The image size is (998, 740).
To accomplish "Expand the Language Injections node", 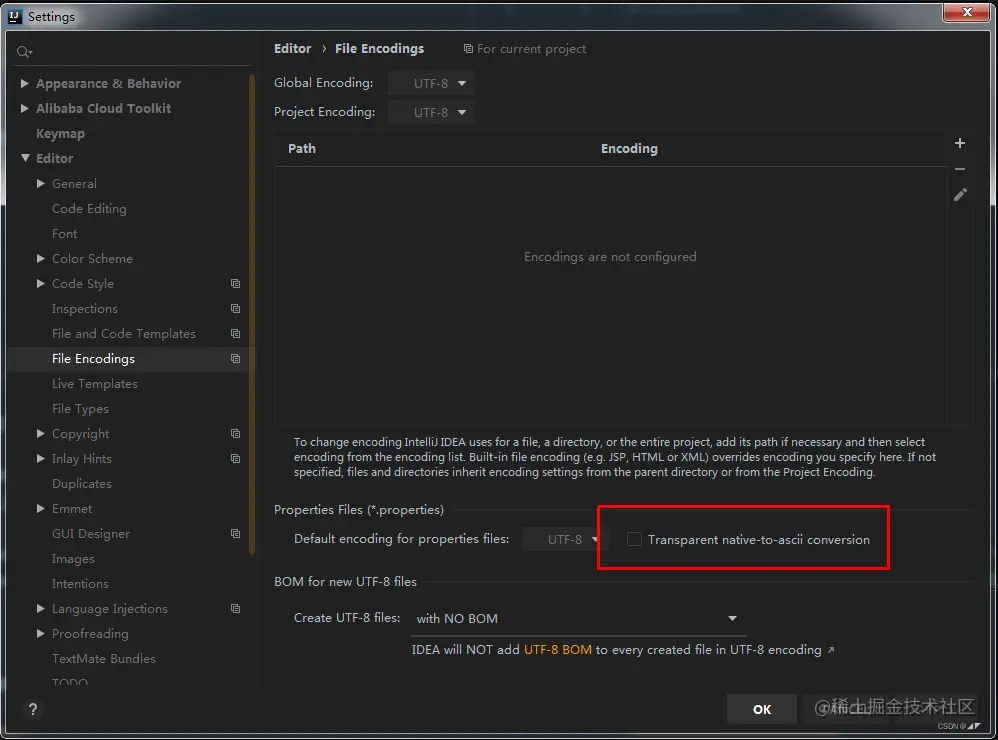I will pyautogui.click(x=41, y=608).
